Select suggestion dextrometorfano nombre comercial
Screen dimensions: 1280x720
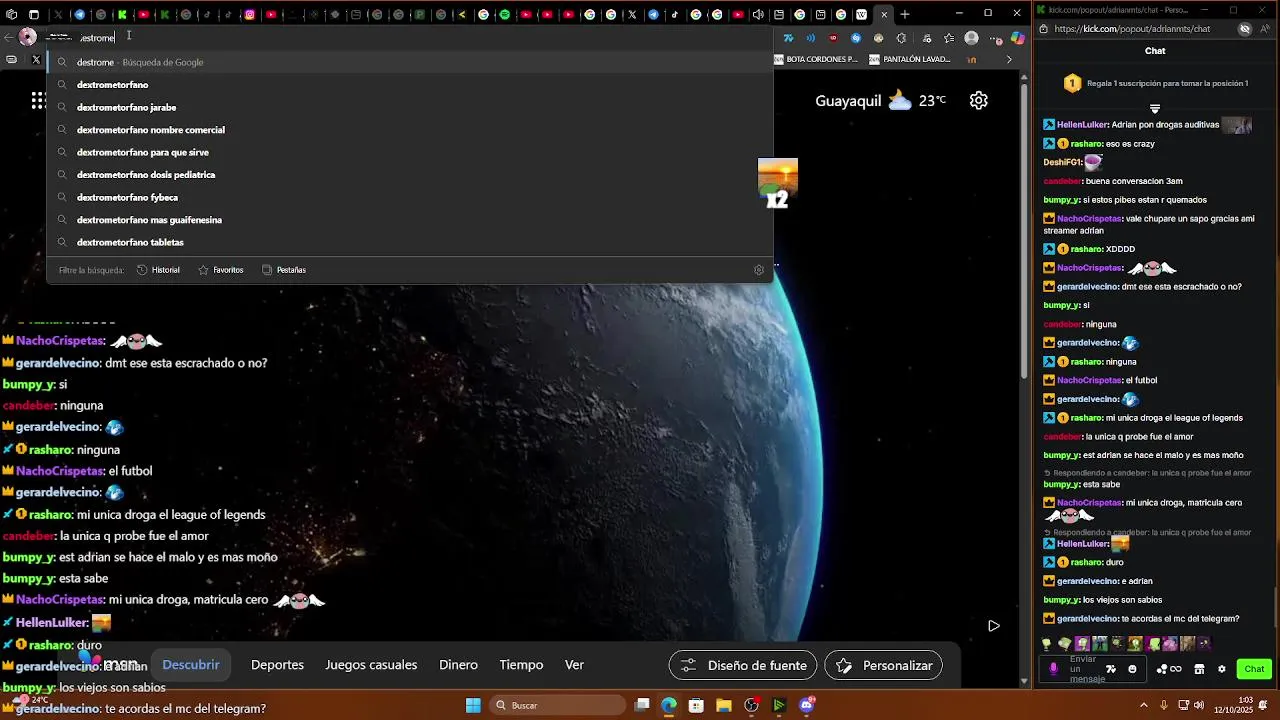click(x=410, y=130)
